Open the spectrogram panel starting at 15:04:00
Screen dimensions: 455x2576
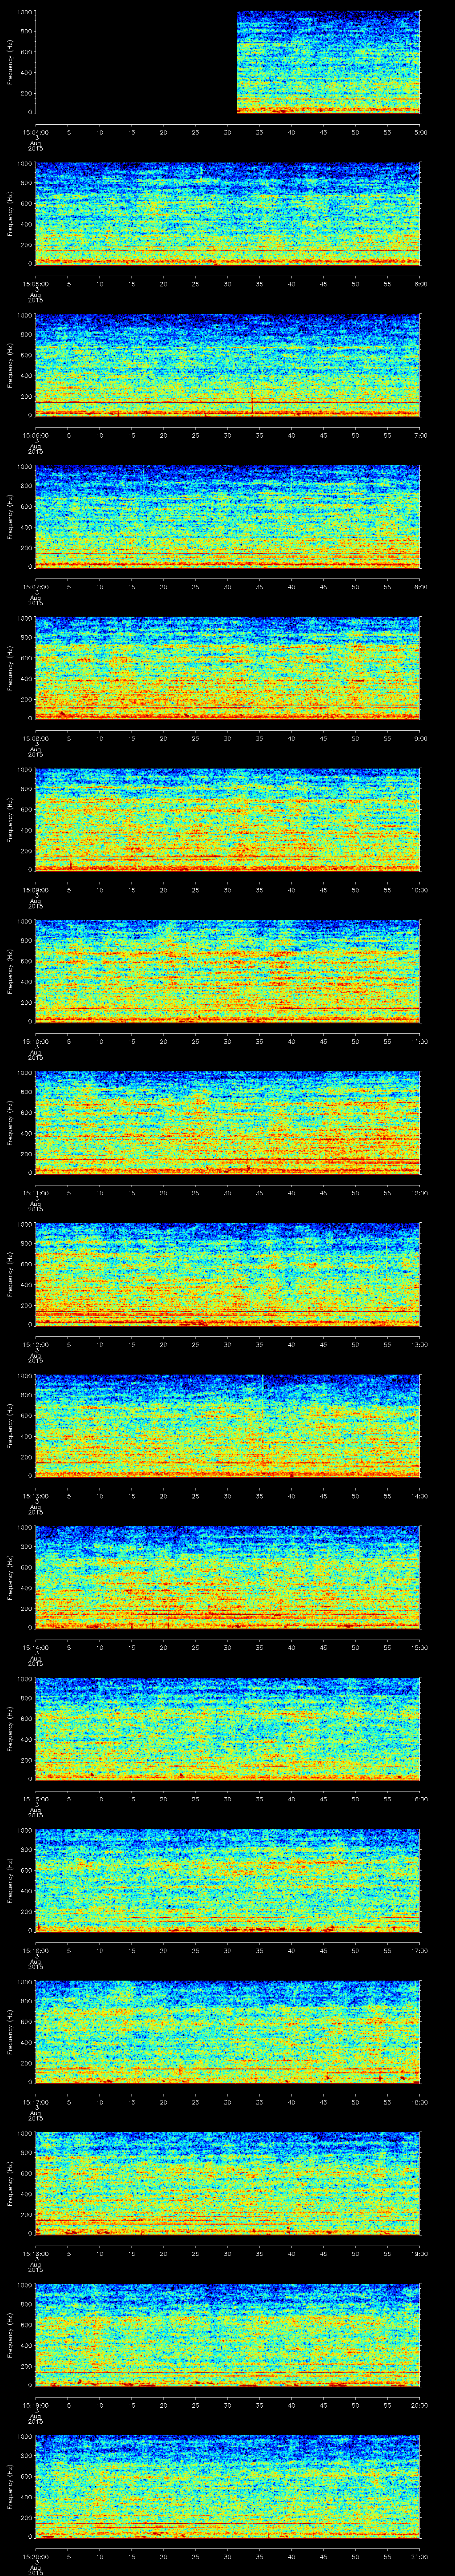228,62
